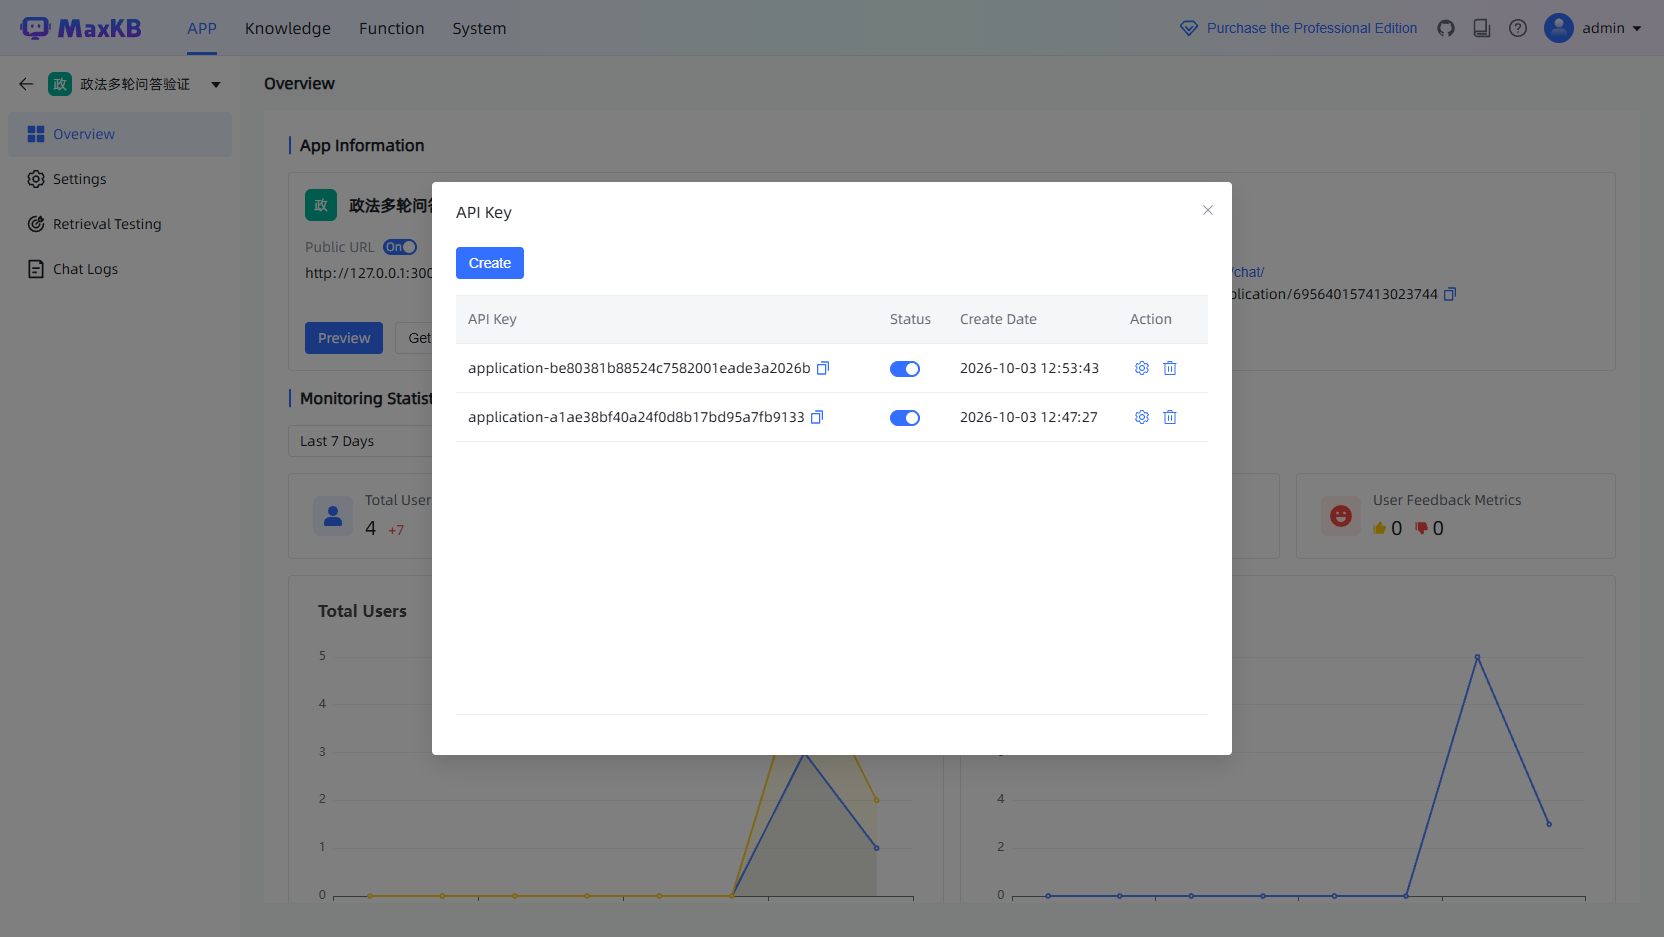1664x937 pixels.
Task: Open the documentation book icon
Action: [1482, 28]
